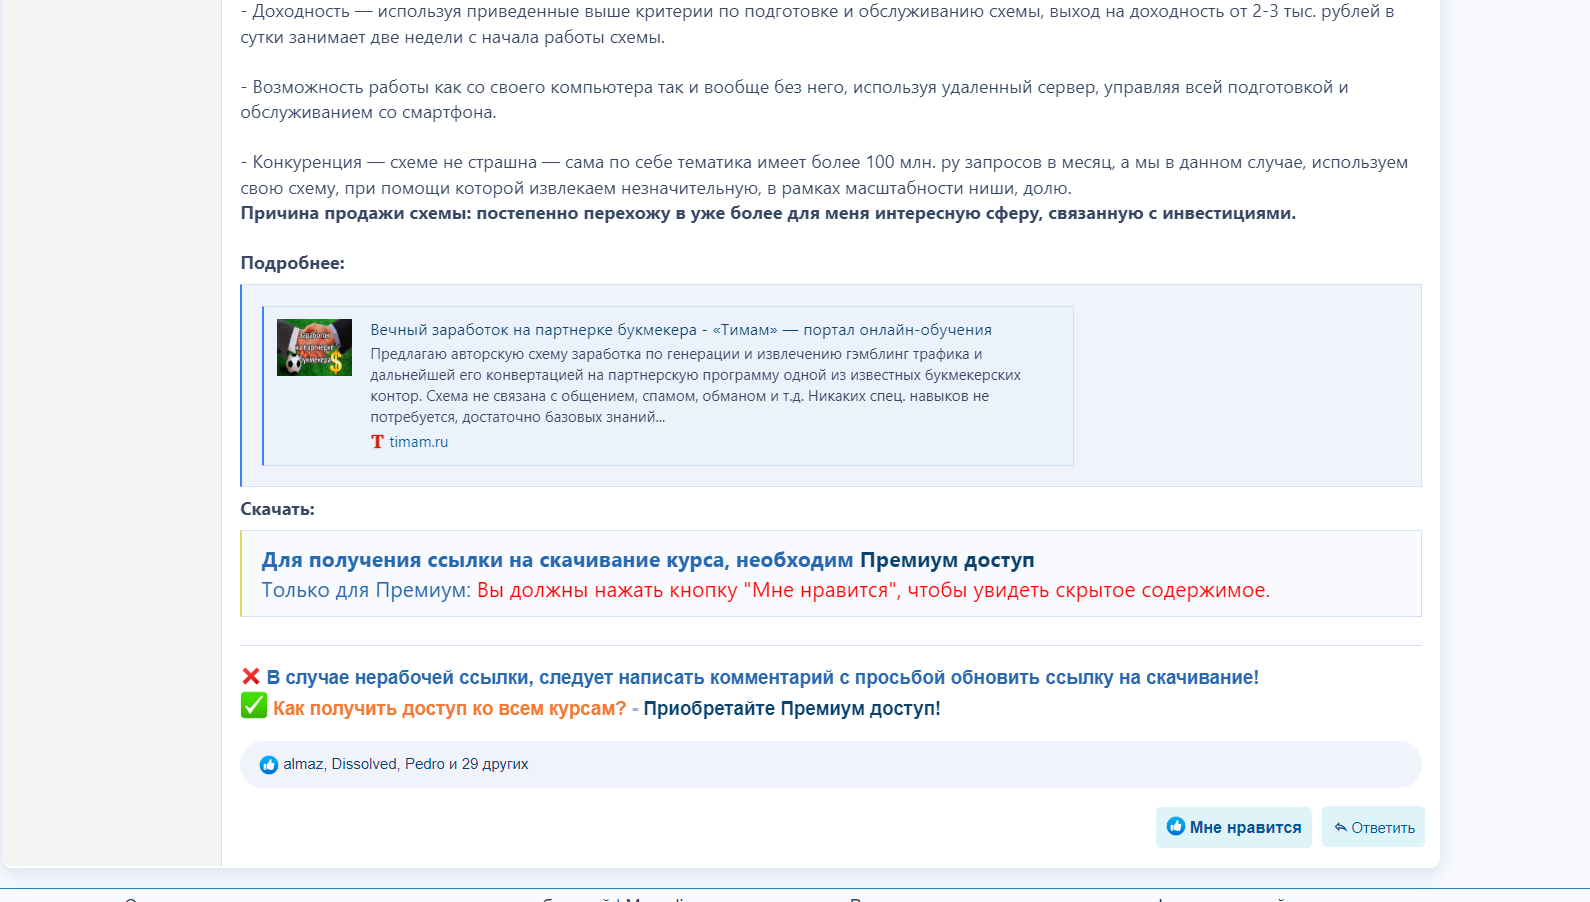
Task: Click the red cross icon beside broken link notice
Action: coord(251,677)
